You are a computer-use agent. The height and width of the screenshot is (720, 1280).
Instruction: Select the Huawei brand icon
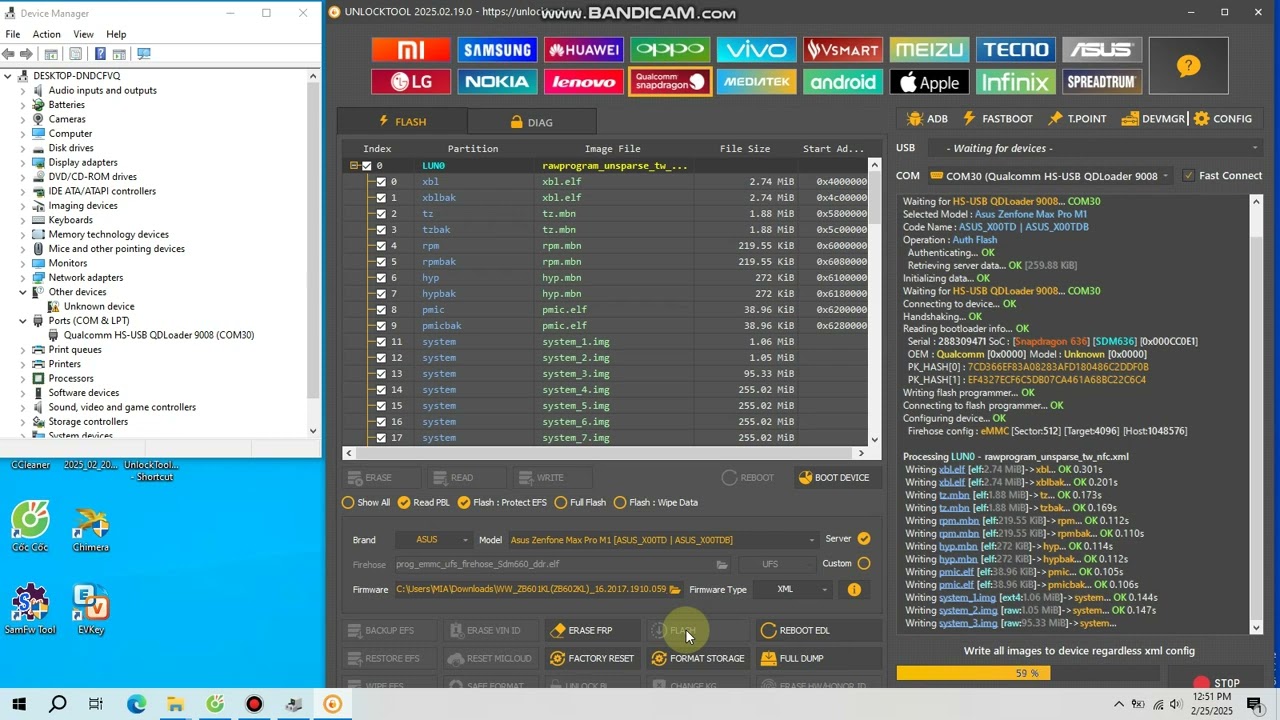pyautogui.click(x=584, y=50)
